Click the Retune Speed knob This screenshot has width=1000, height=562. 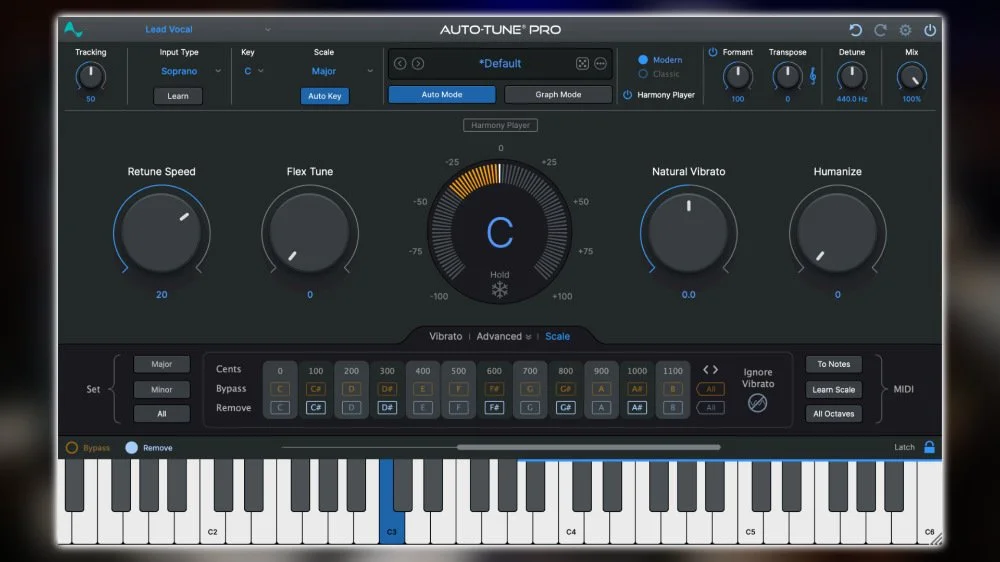161,232
